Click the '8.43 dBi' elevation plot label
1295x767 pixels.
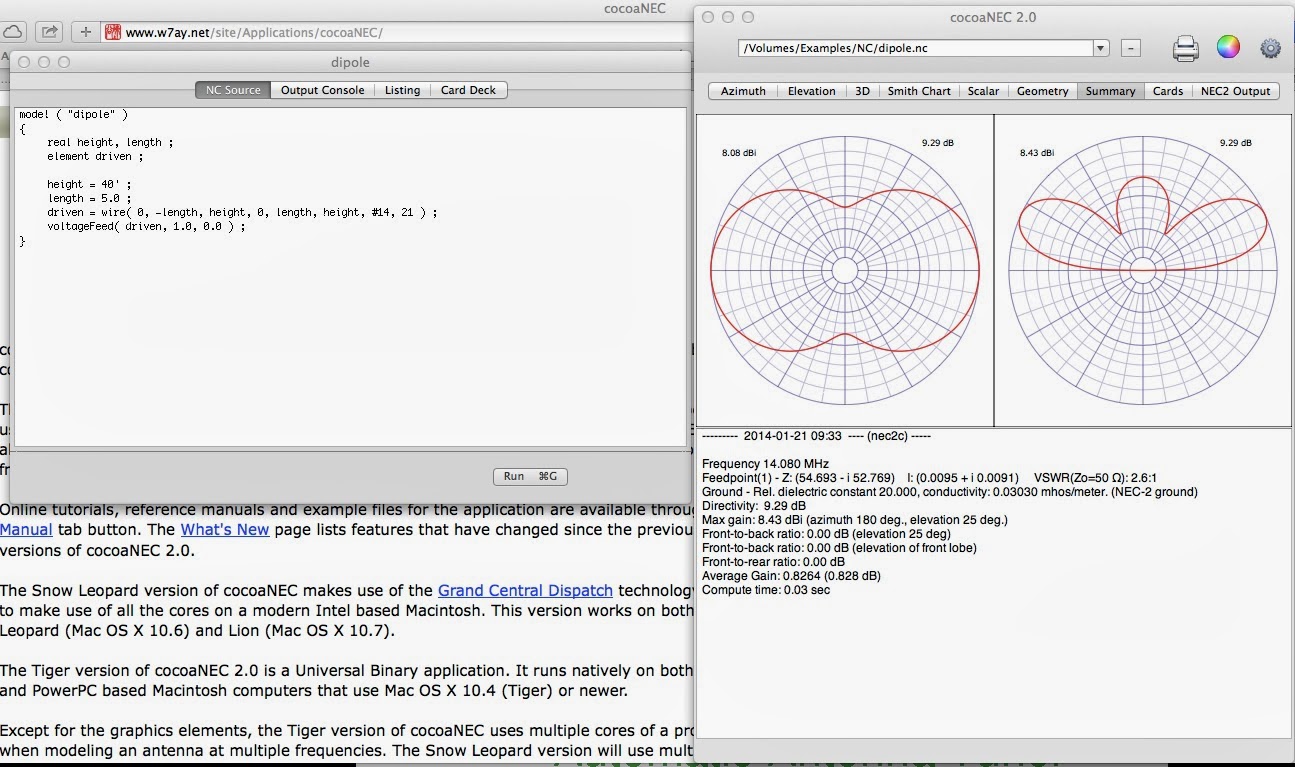click(1037, 153)
